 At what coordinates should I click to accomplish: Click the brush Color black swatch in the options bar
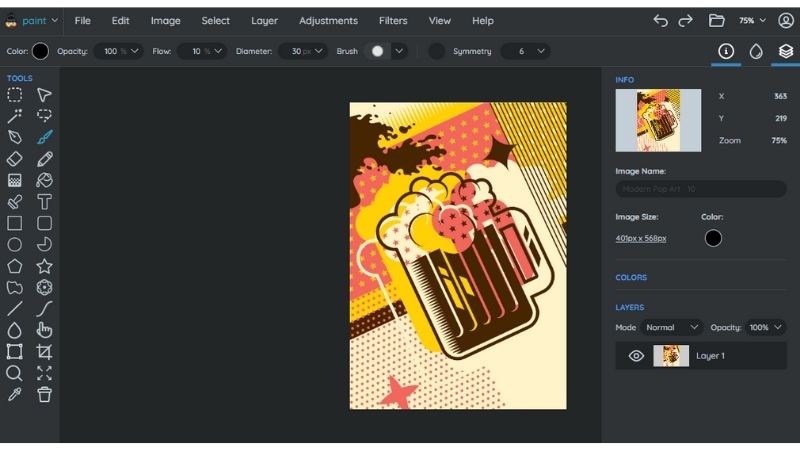(40, 51)
